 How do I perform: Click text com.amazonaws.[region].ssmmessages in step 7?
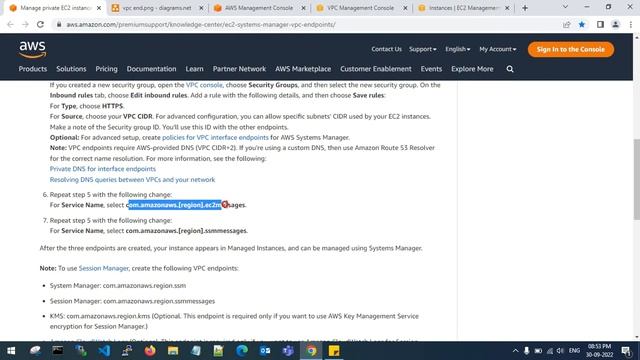[x=186, y=231]
